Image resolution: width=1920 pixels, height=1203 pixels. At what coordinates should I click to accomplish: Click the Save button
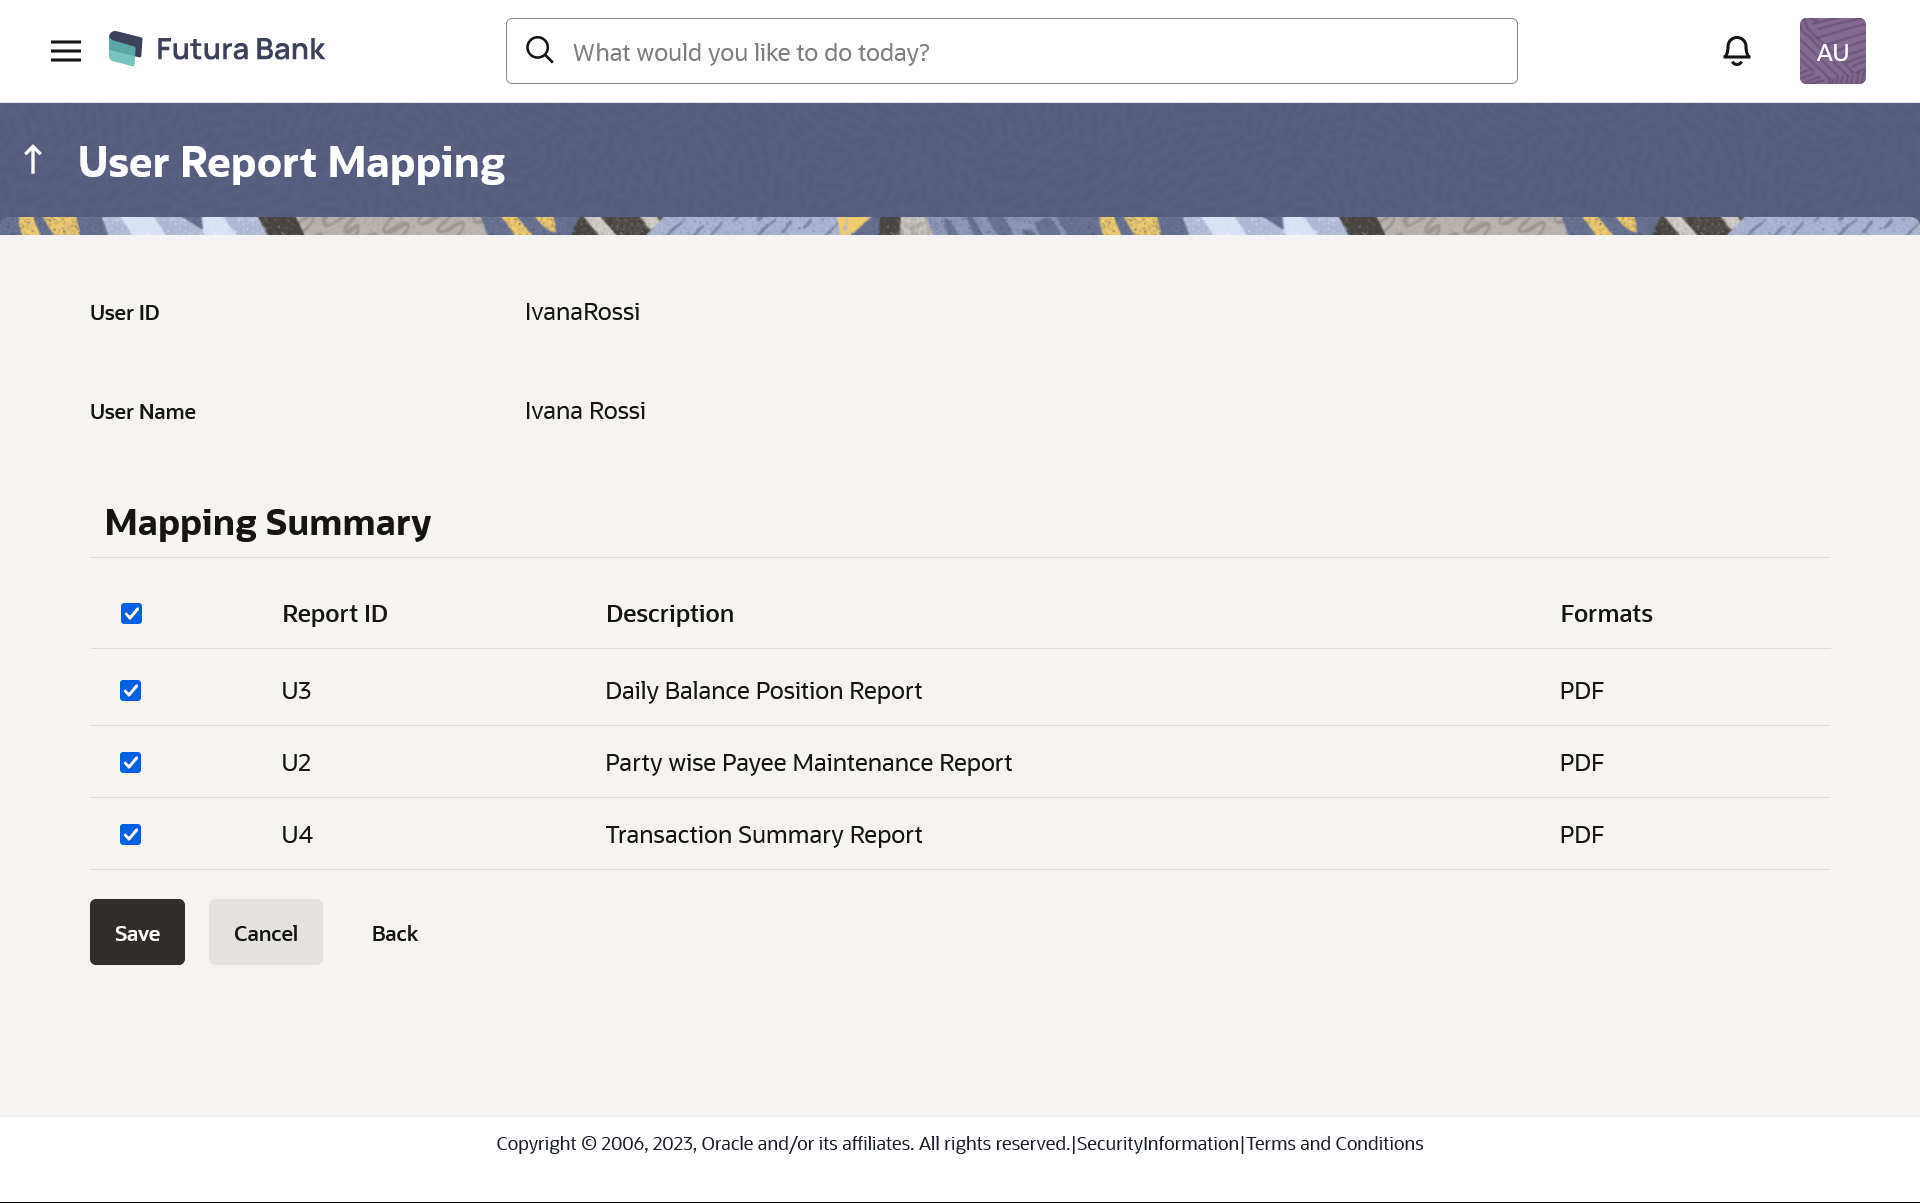[137, 932]
